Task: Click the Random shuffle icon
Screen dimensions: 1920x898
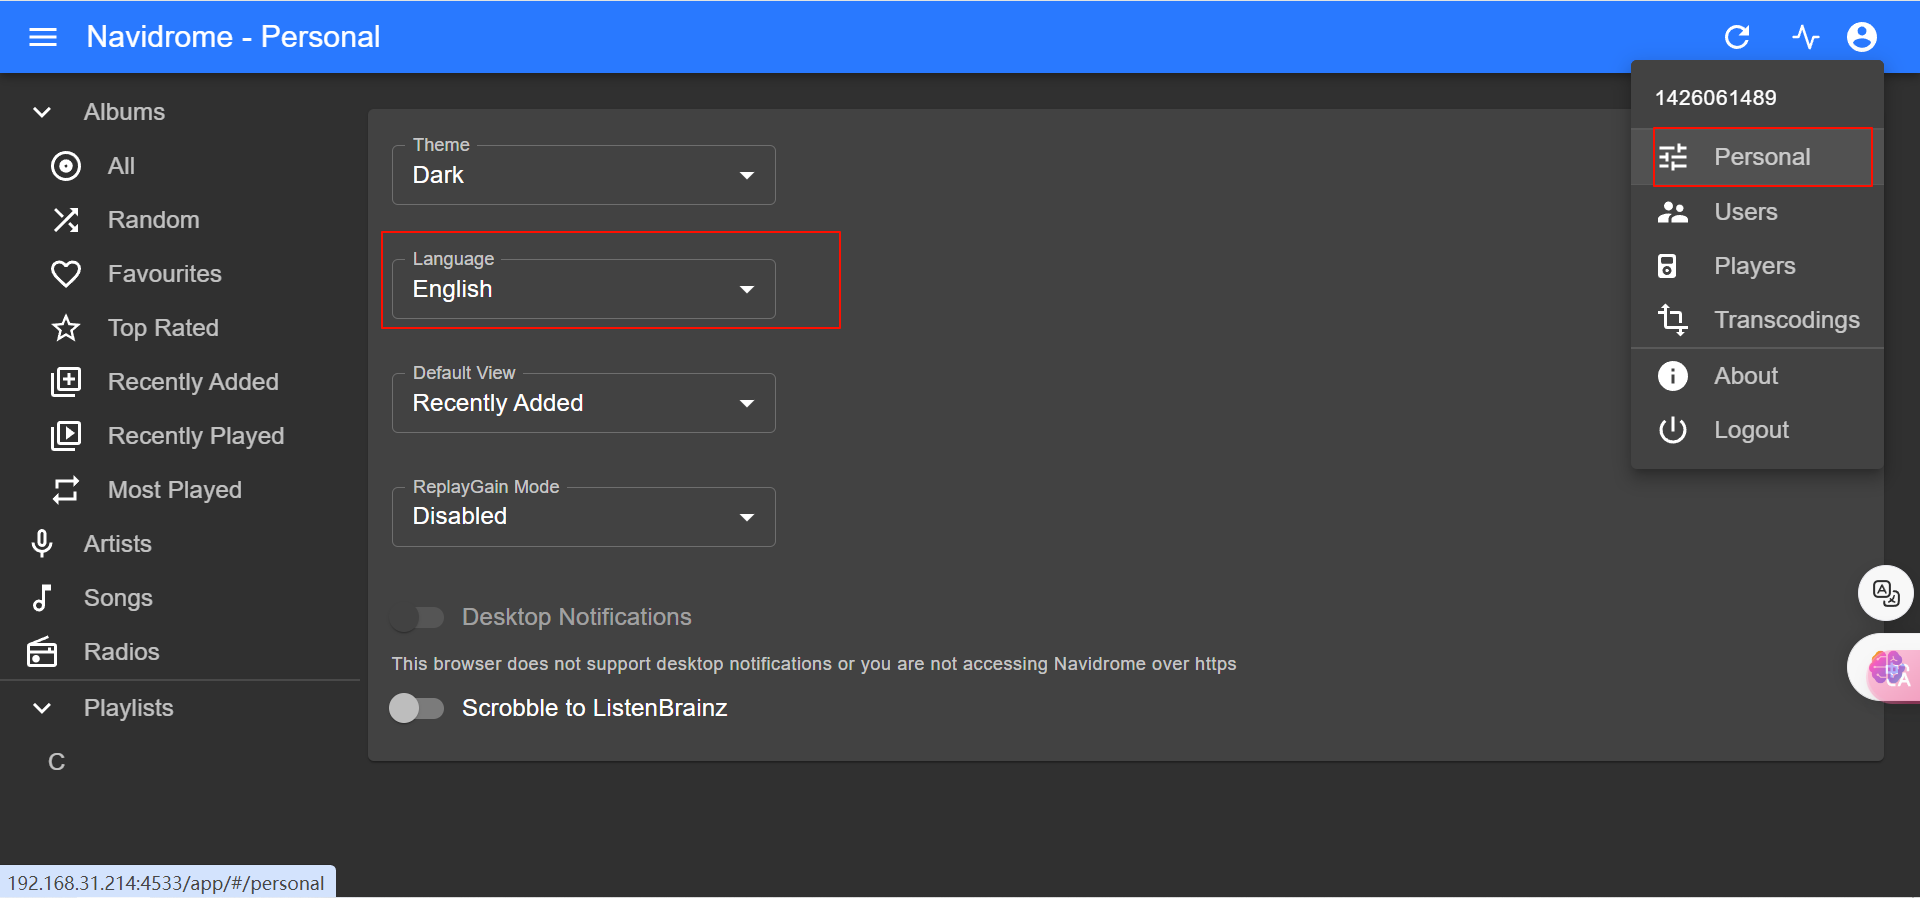Action: point(66,220)
